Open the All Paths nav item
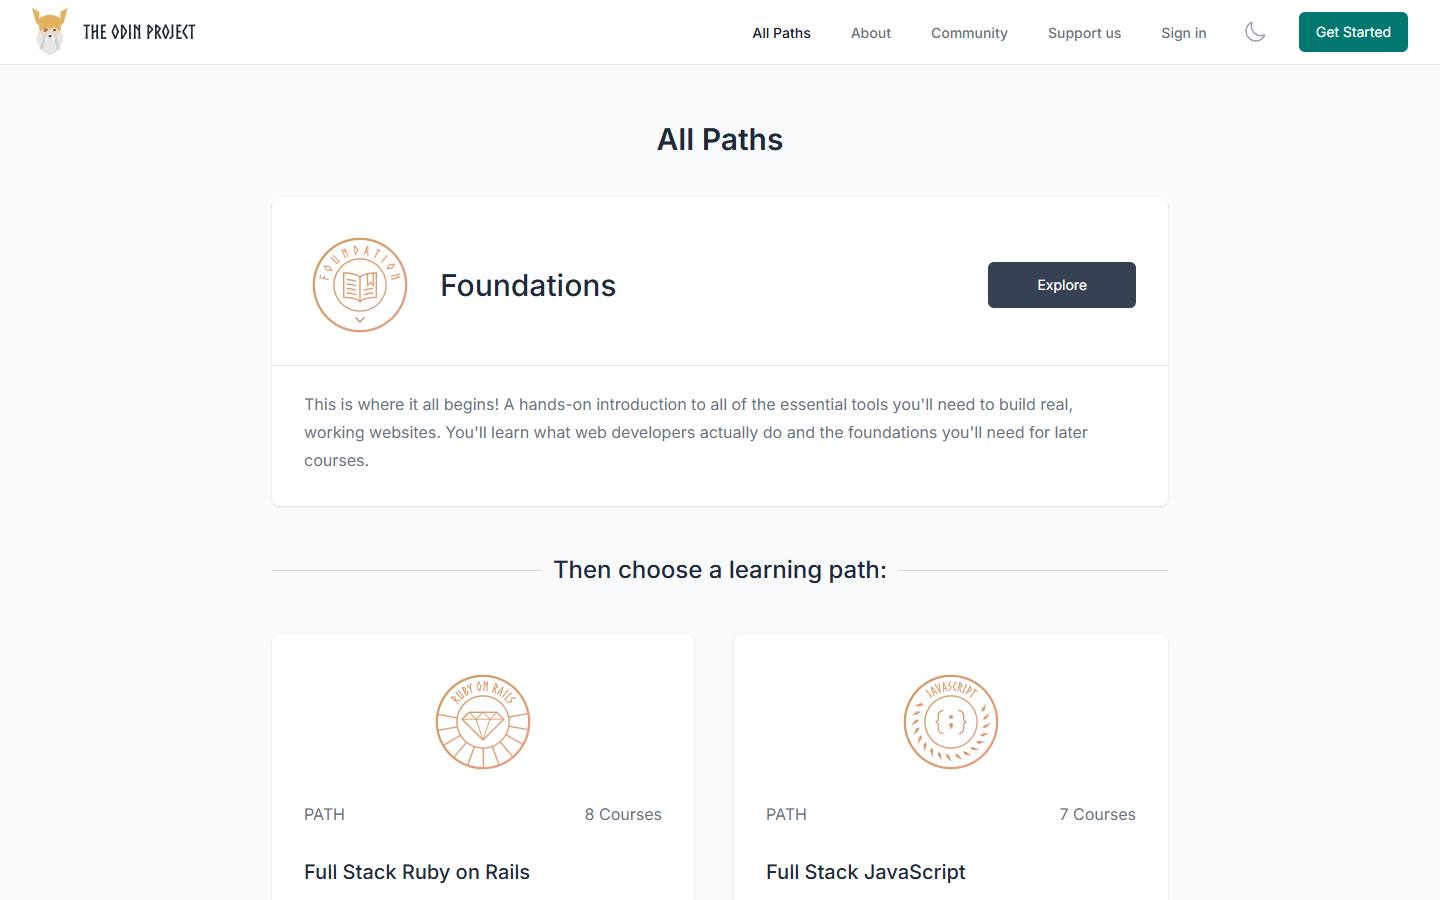 click(782, 33)
